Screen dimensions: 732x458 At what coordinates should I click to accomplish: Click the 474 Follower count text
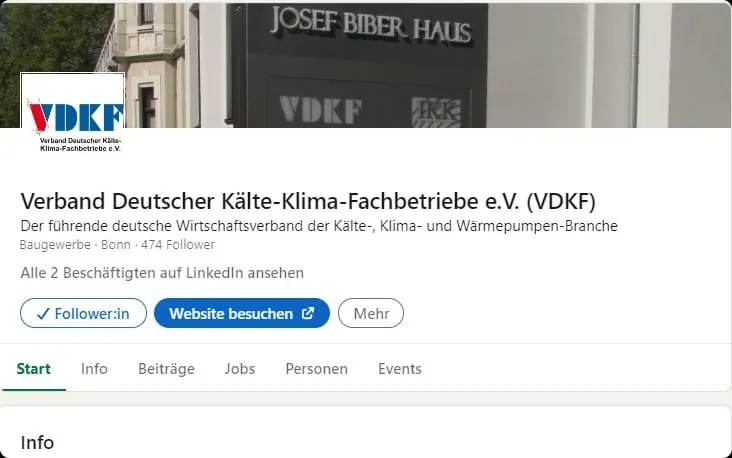(x=178, y=245)
